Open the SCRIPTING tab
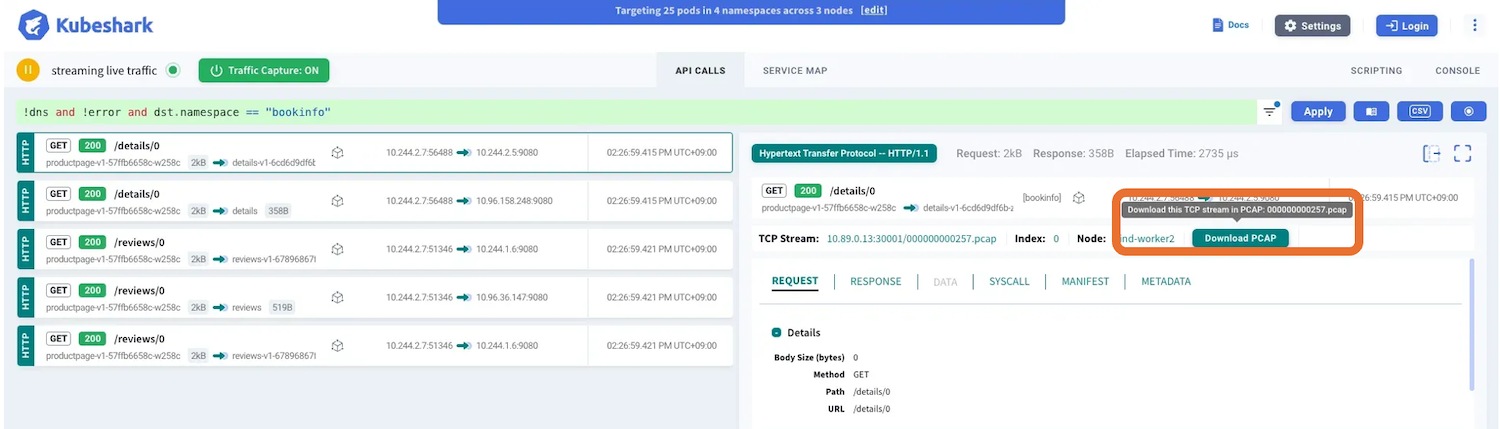This screenshot has width=1500, height=429. pyautogui.click(x=1376, y=71)
